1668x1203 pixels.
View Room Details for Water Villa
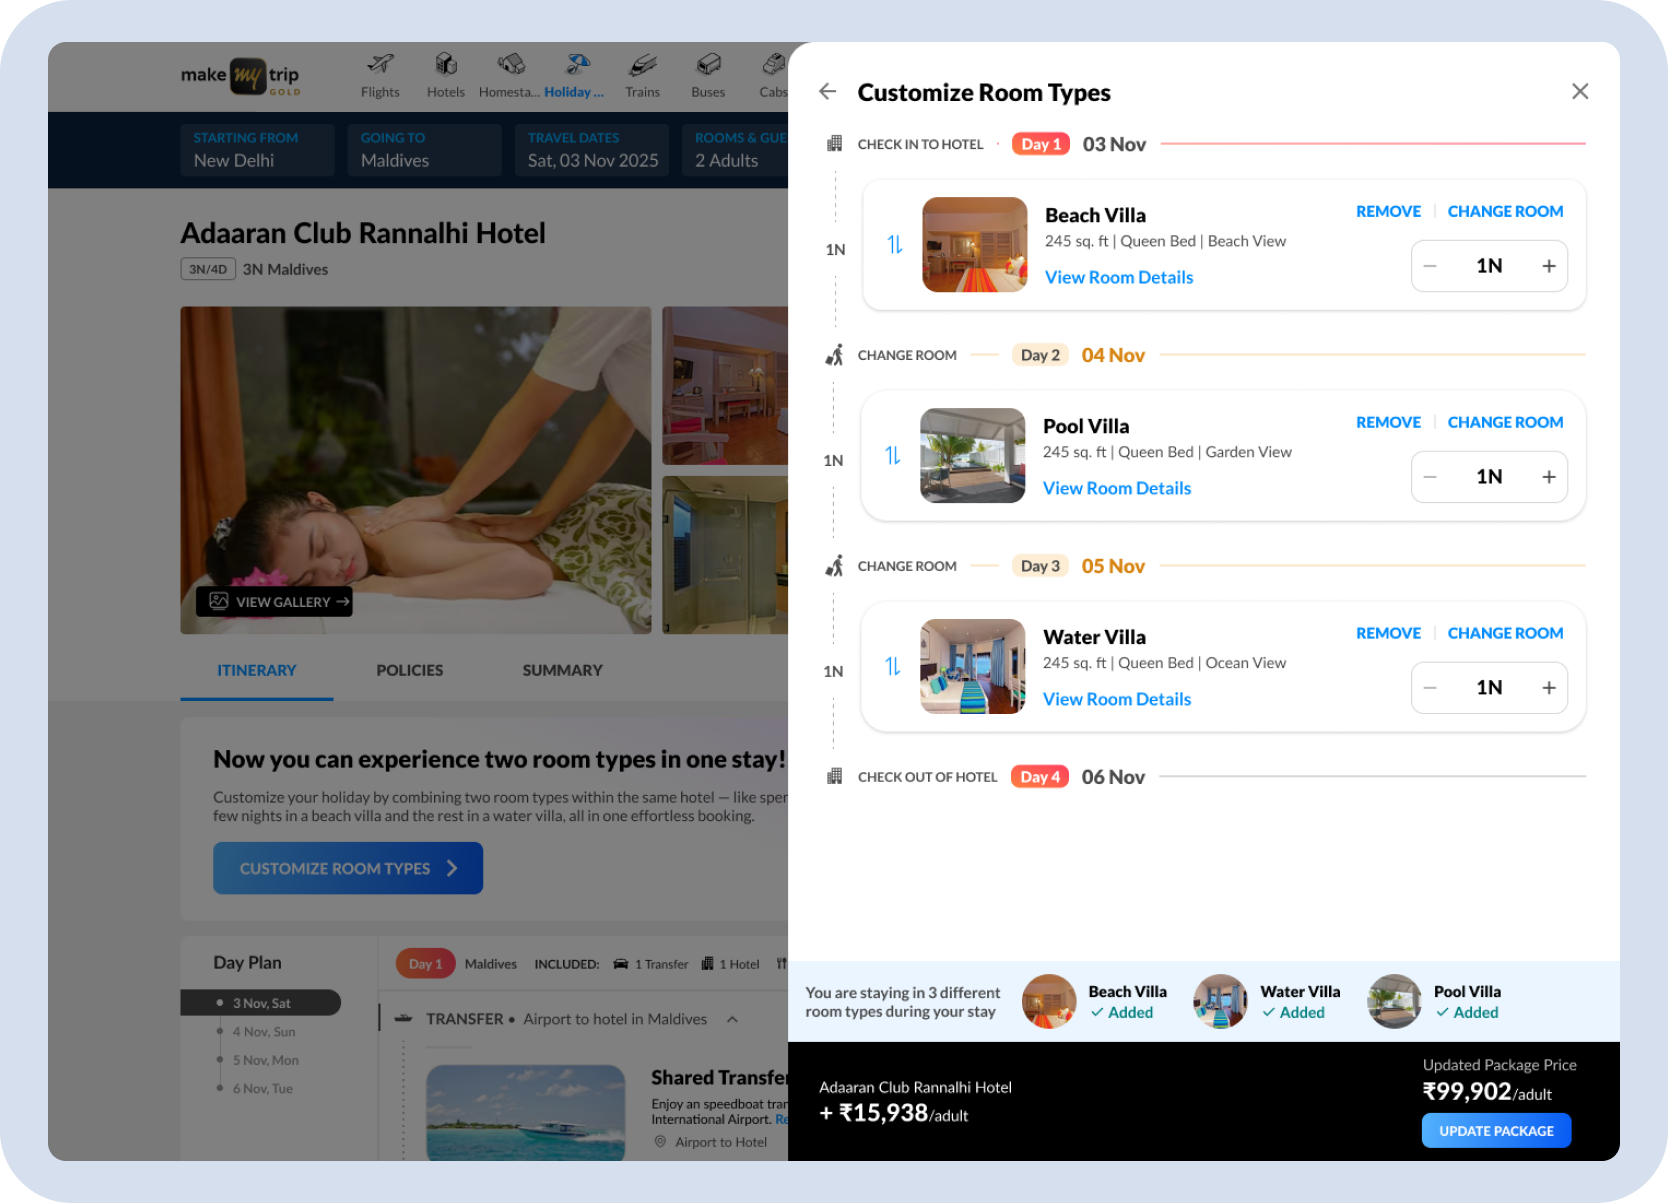click(x=1117, y=699)
